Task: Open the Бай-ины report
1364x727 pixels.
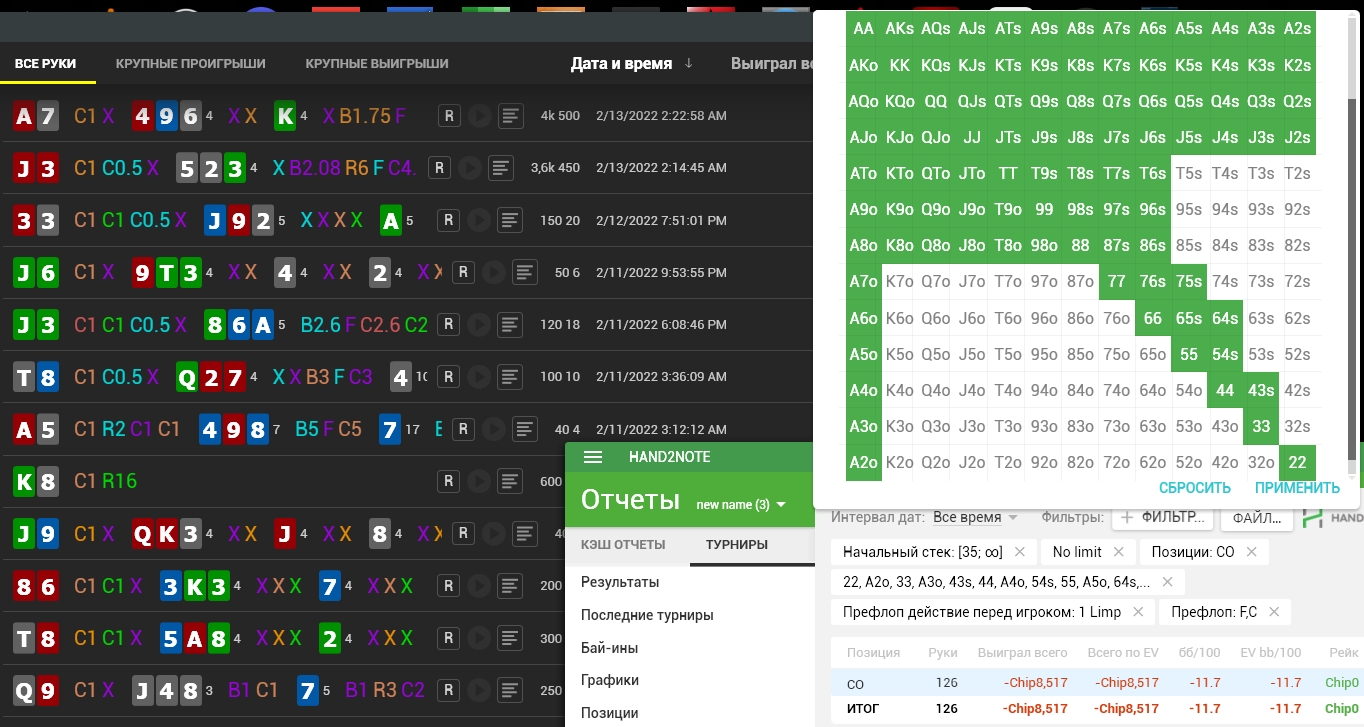Action: tap(610, 648)
